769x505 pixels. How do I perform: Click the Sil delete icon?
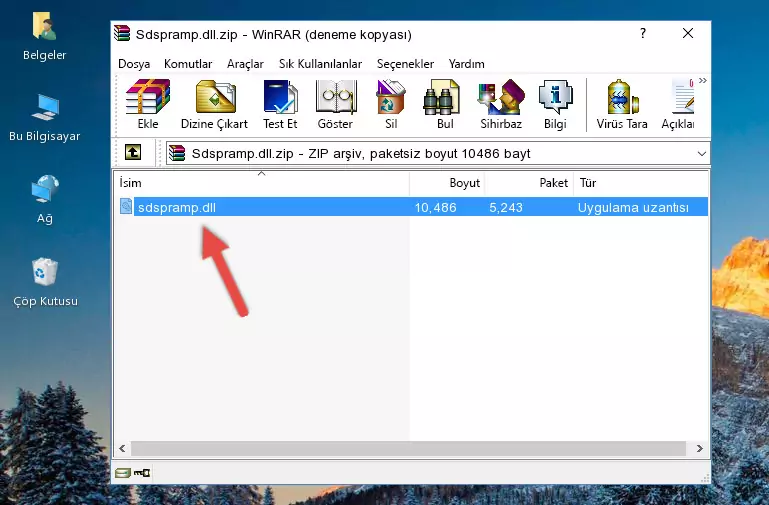pyautogui.click(x=391, y=104)
